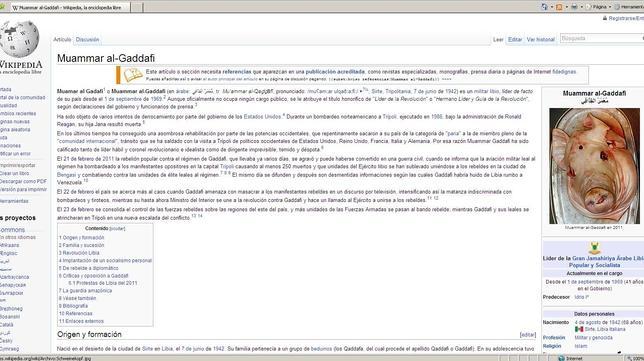Open the Herramientas toolbar menu

629,7
